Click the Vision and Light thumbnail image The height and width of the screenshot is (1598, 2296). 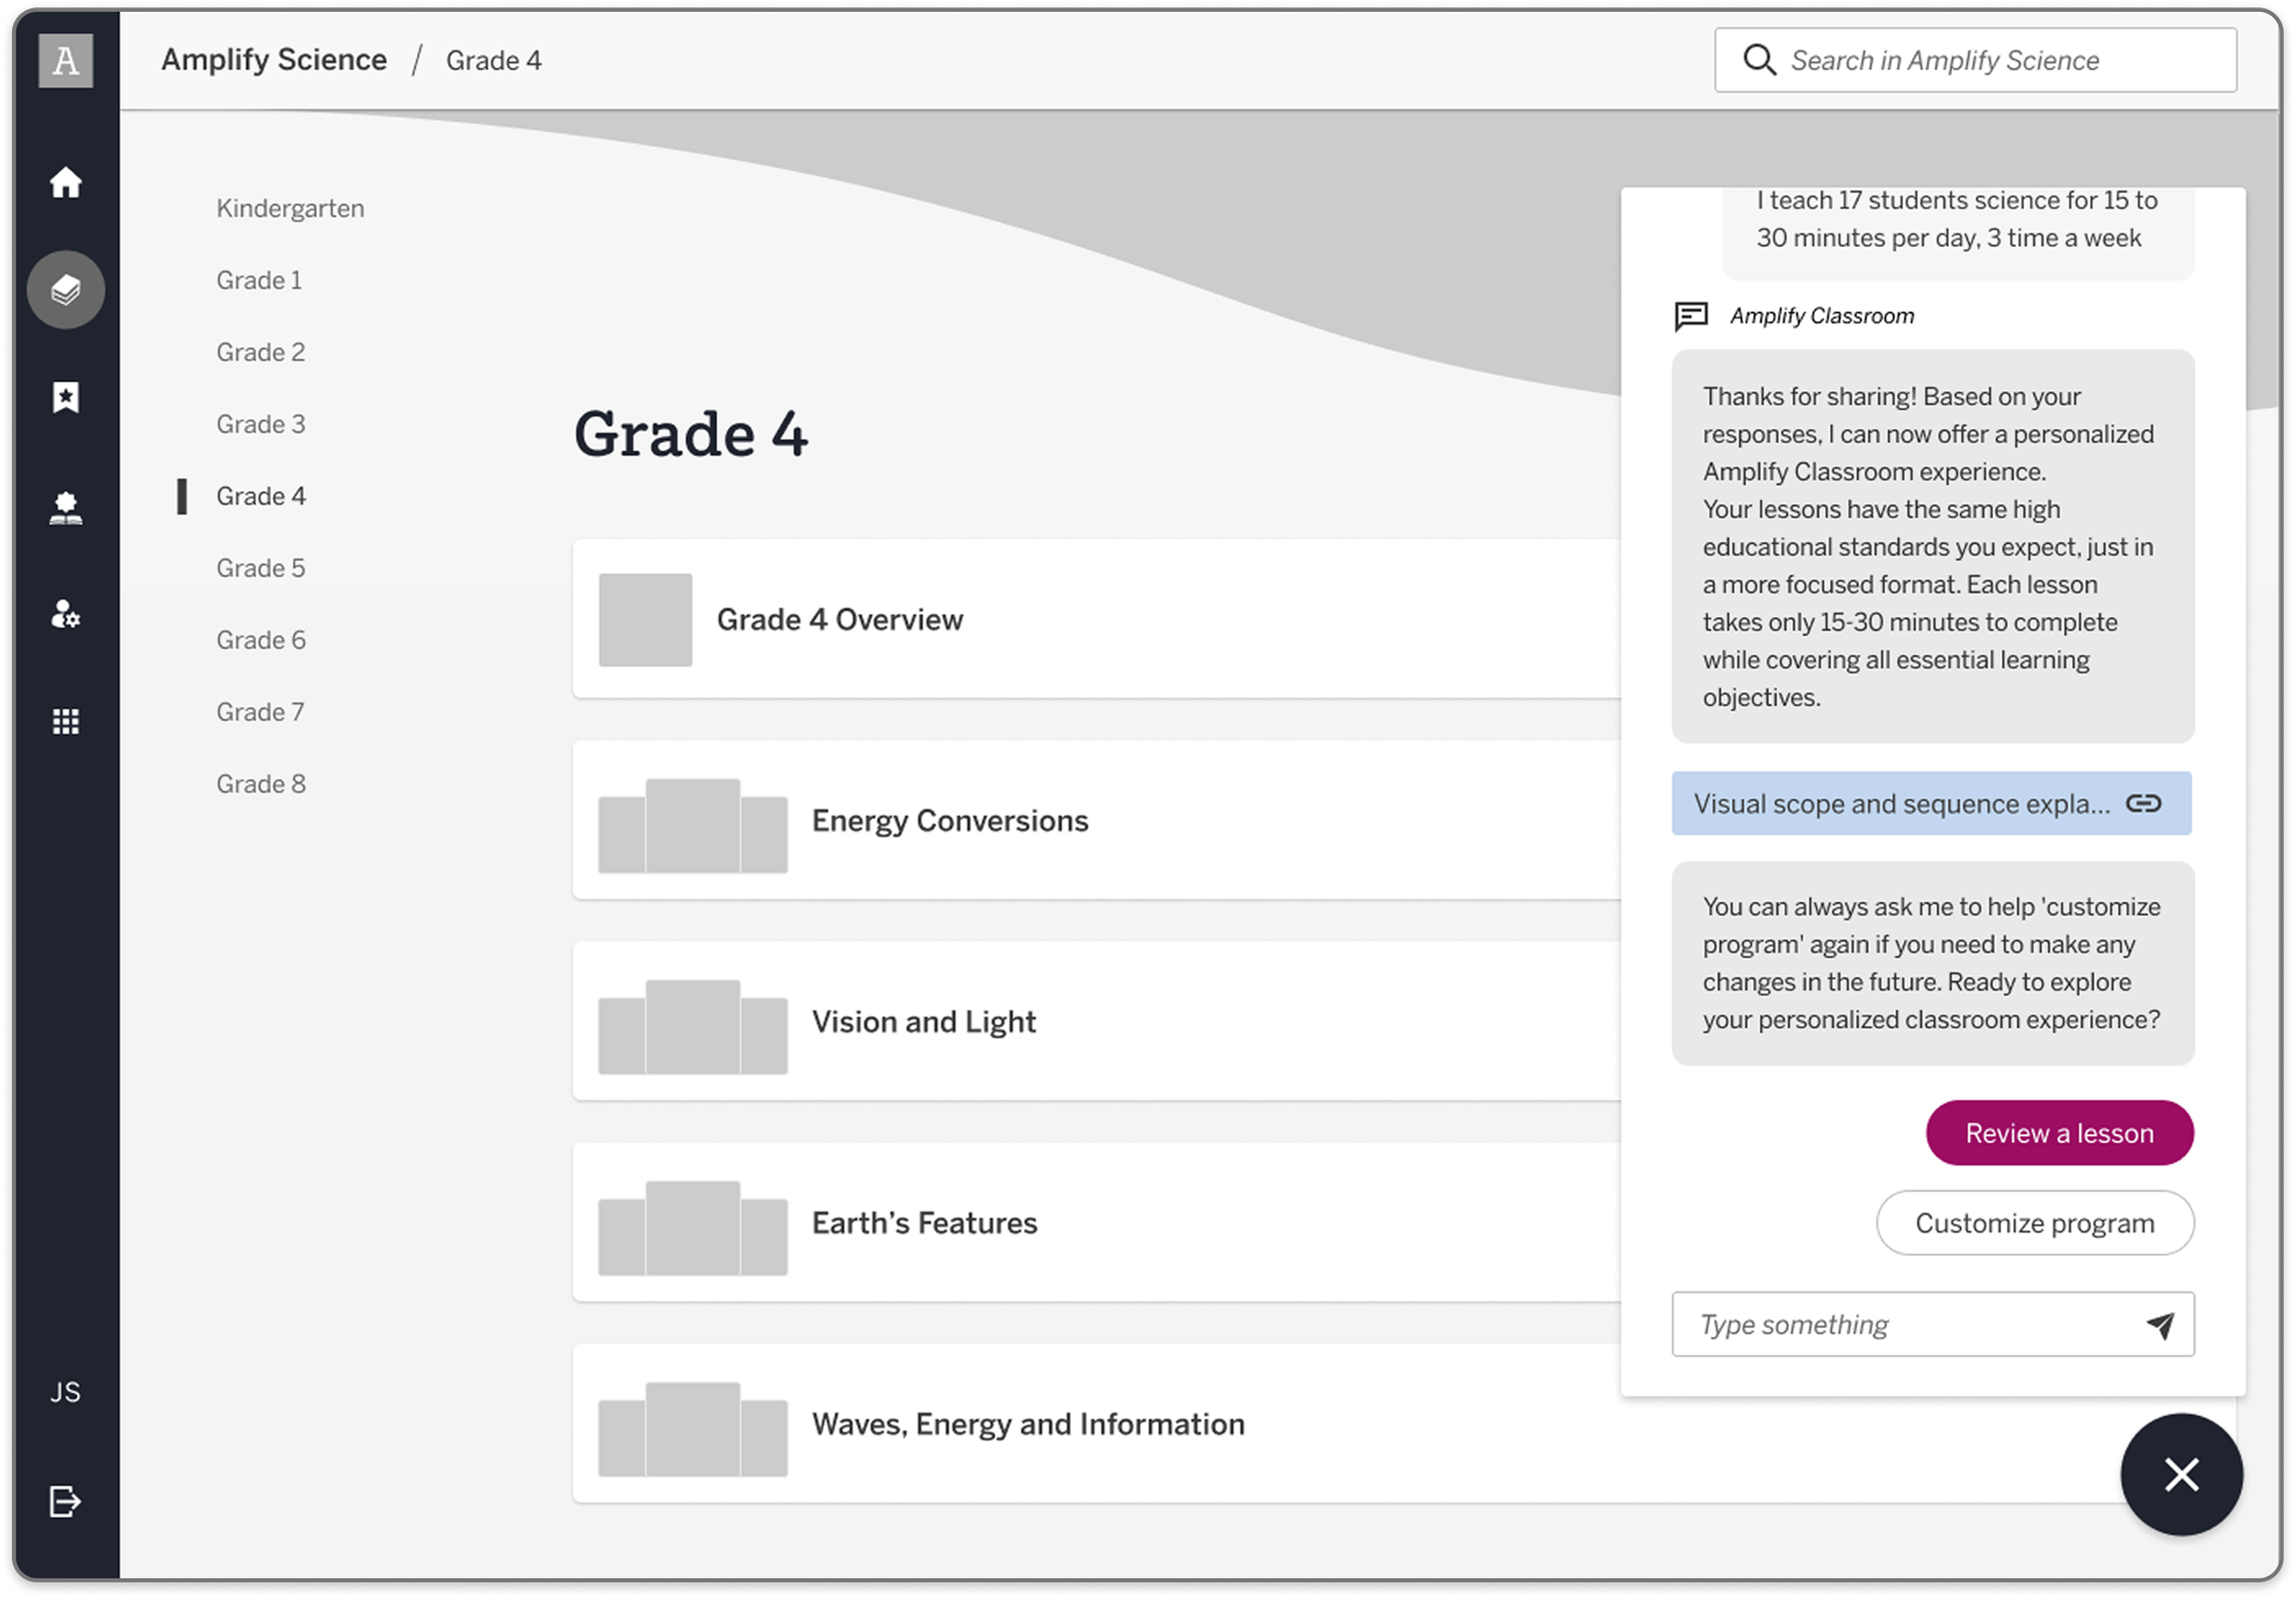(692, 1027)
